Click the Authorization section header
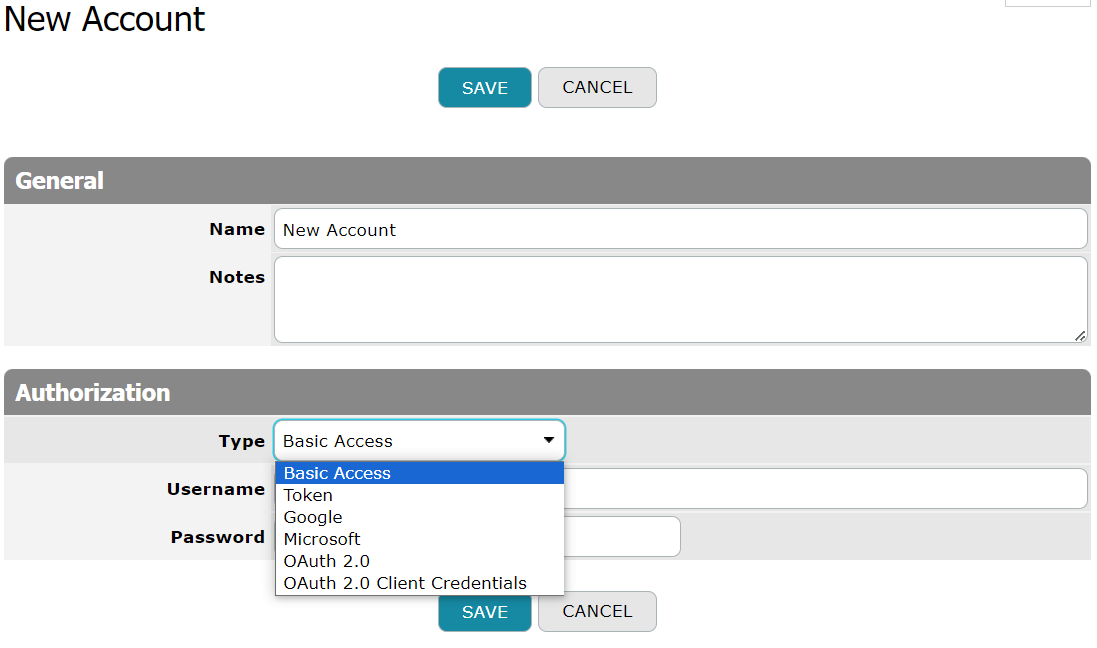Viewport: 1097px width, 648px height. coord(93,393)
